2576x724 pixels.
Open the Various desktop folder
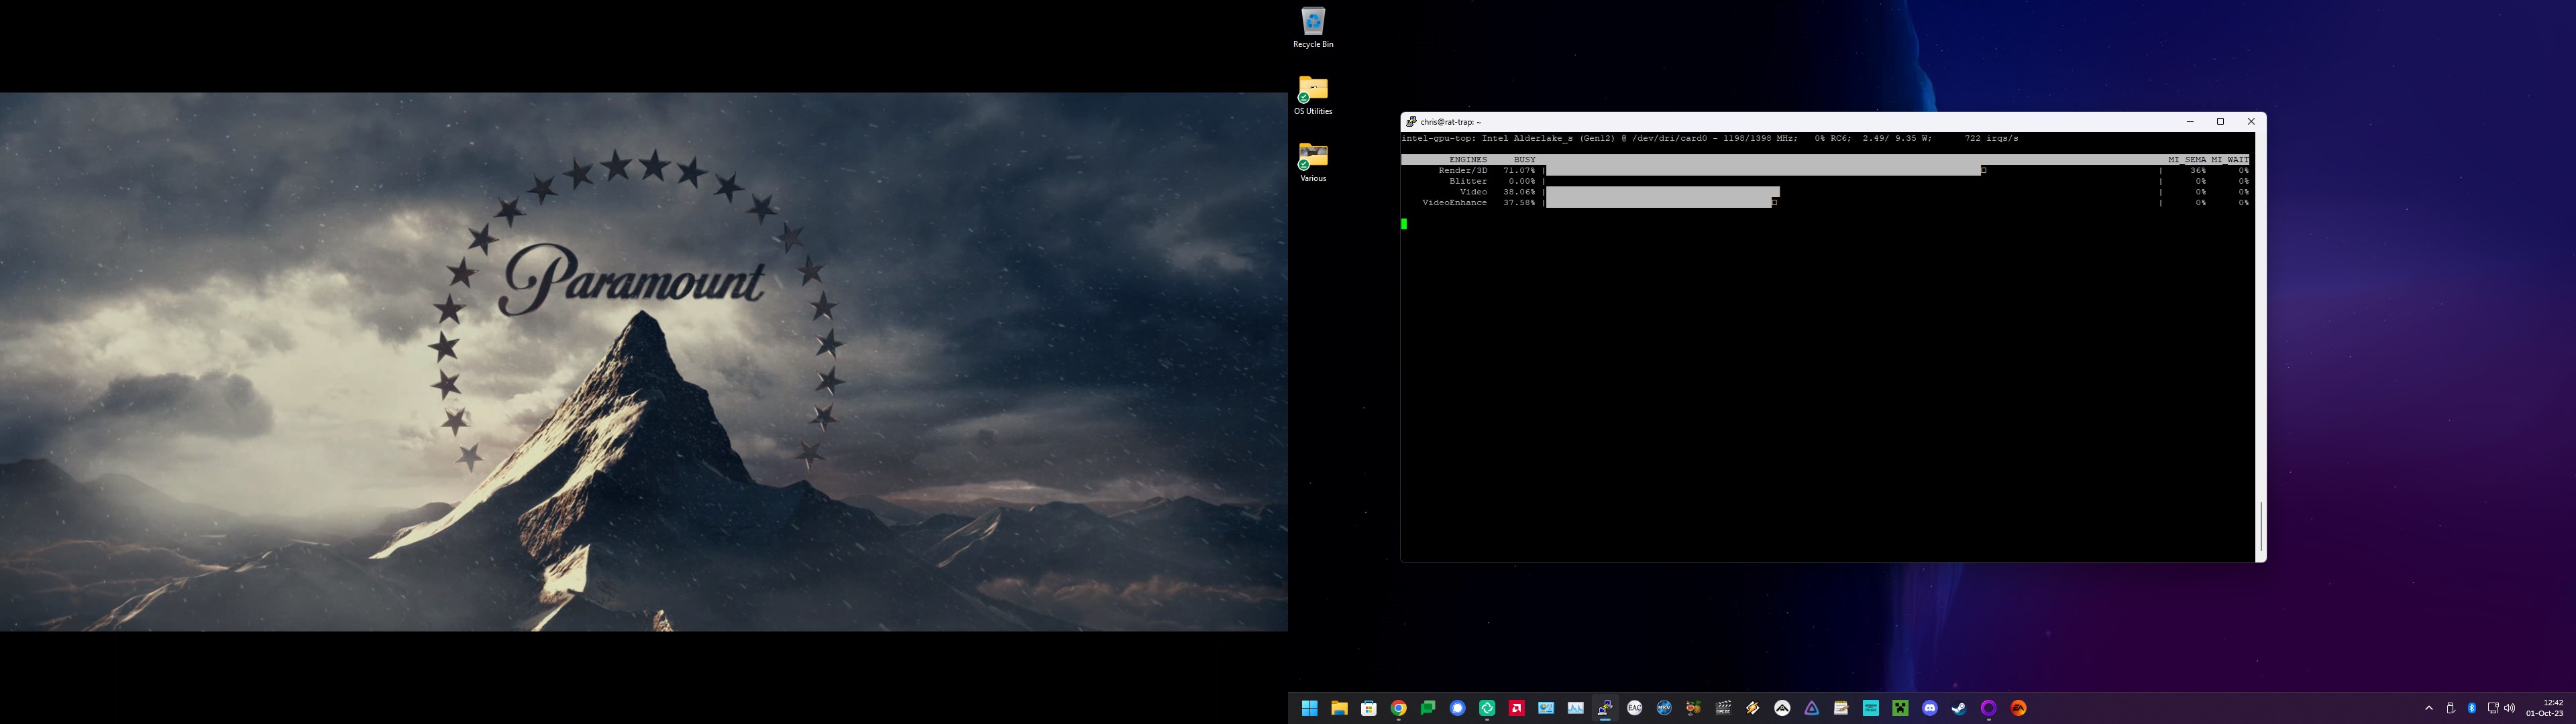(1313, 158)
